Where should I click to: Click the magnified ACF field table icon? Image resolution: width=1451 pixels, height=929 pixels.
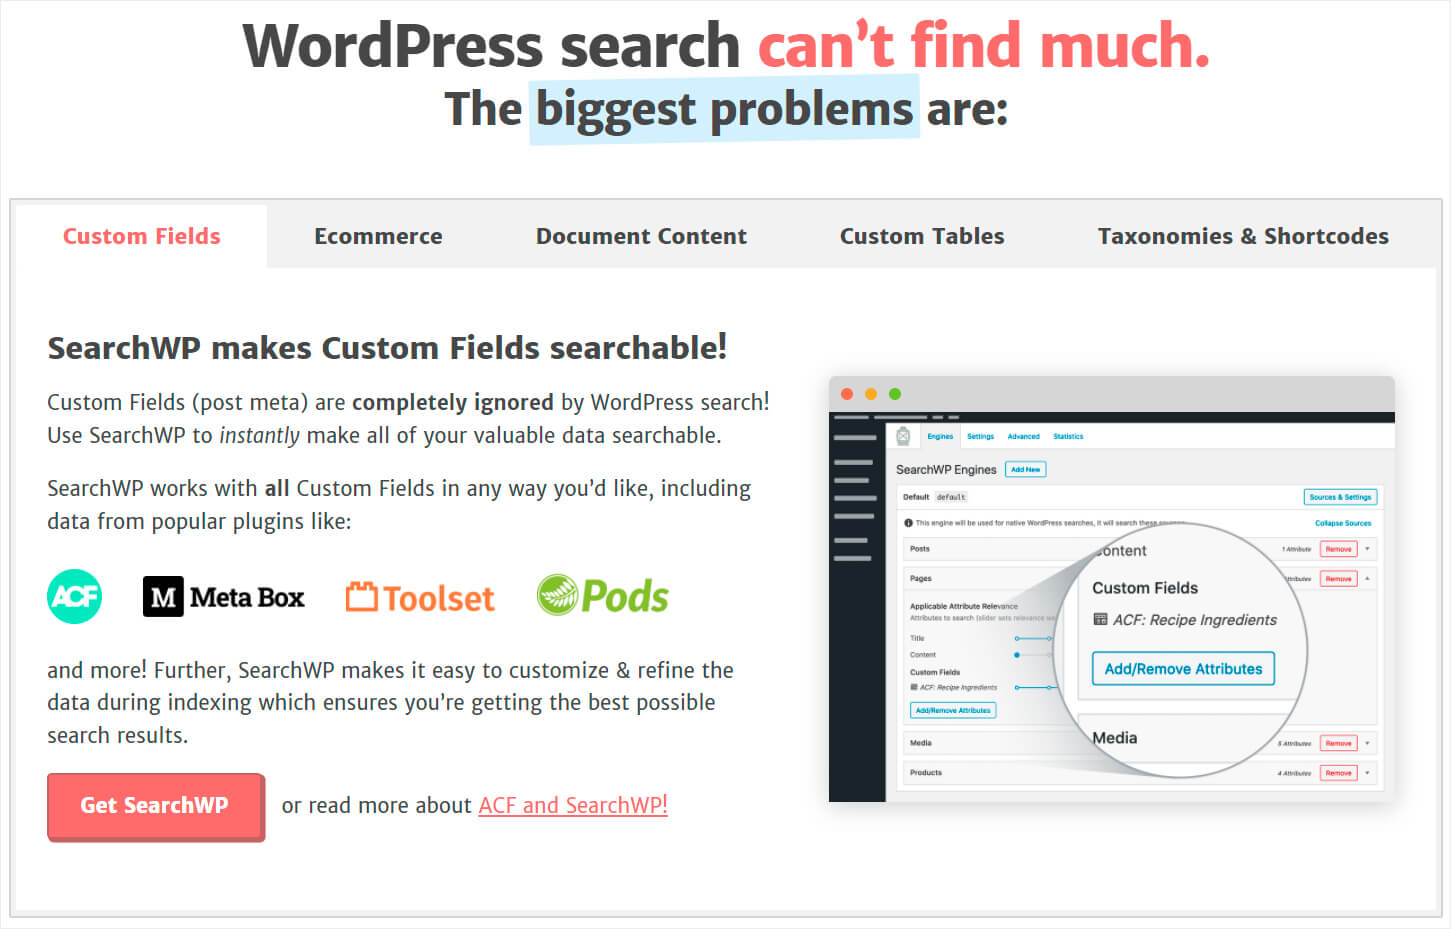click(1100, 619)
